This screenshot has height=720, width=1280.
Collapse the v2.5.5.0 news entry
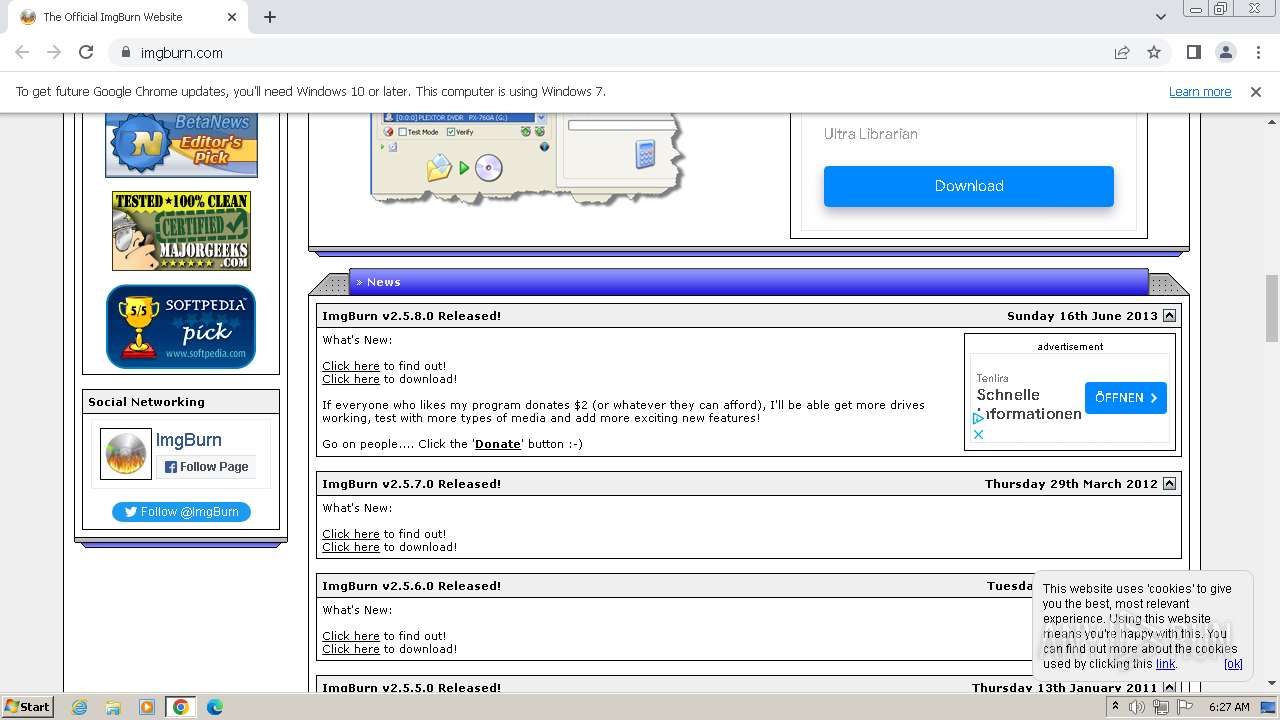coord(1169,687)
